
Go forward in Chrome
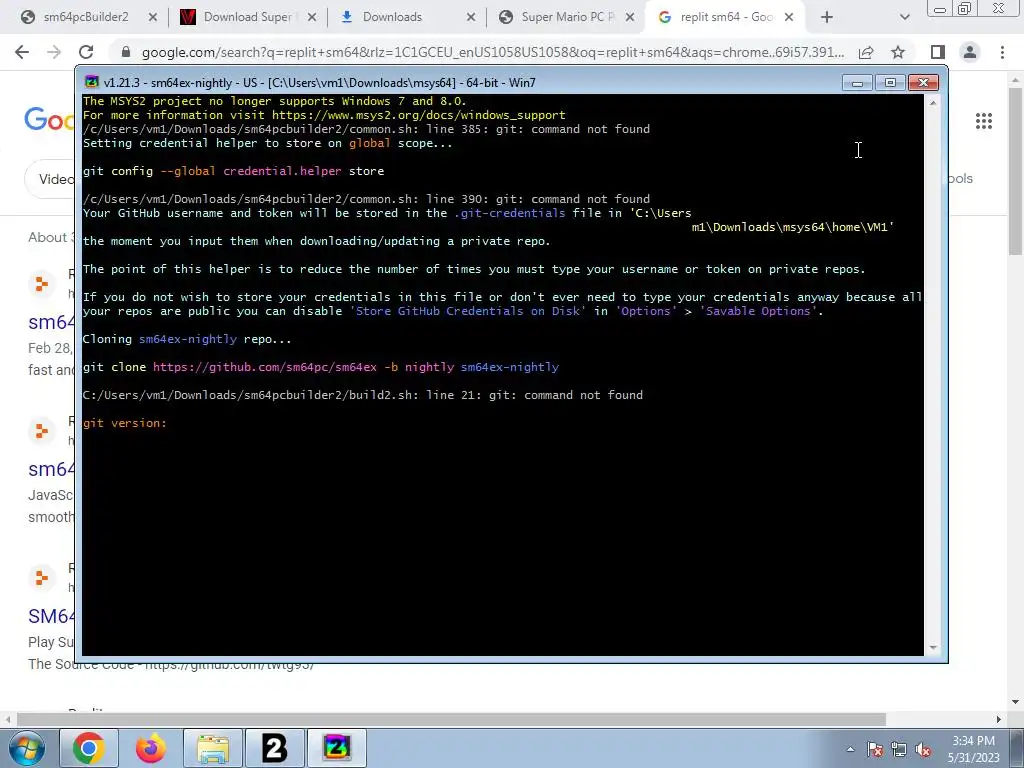54,52
